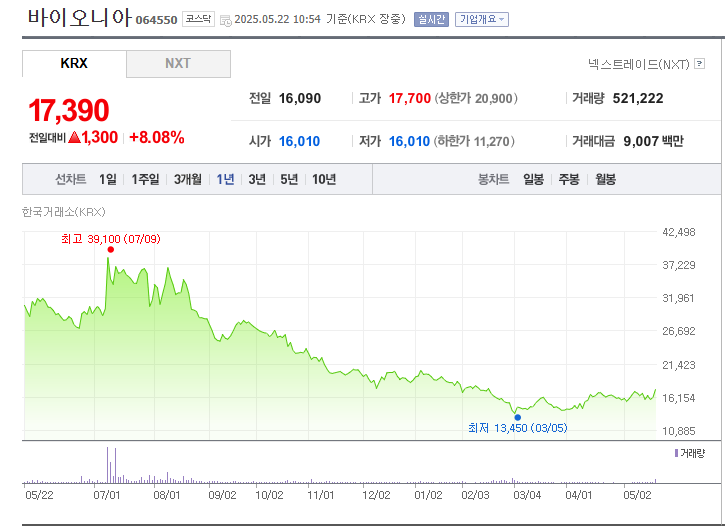Switch to 월봉 candle chart
The height and width of the screenshot is (526, 725).
[x=605, y=179]
